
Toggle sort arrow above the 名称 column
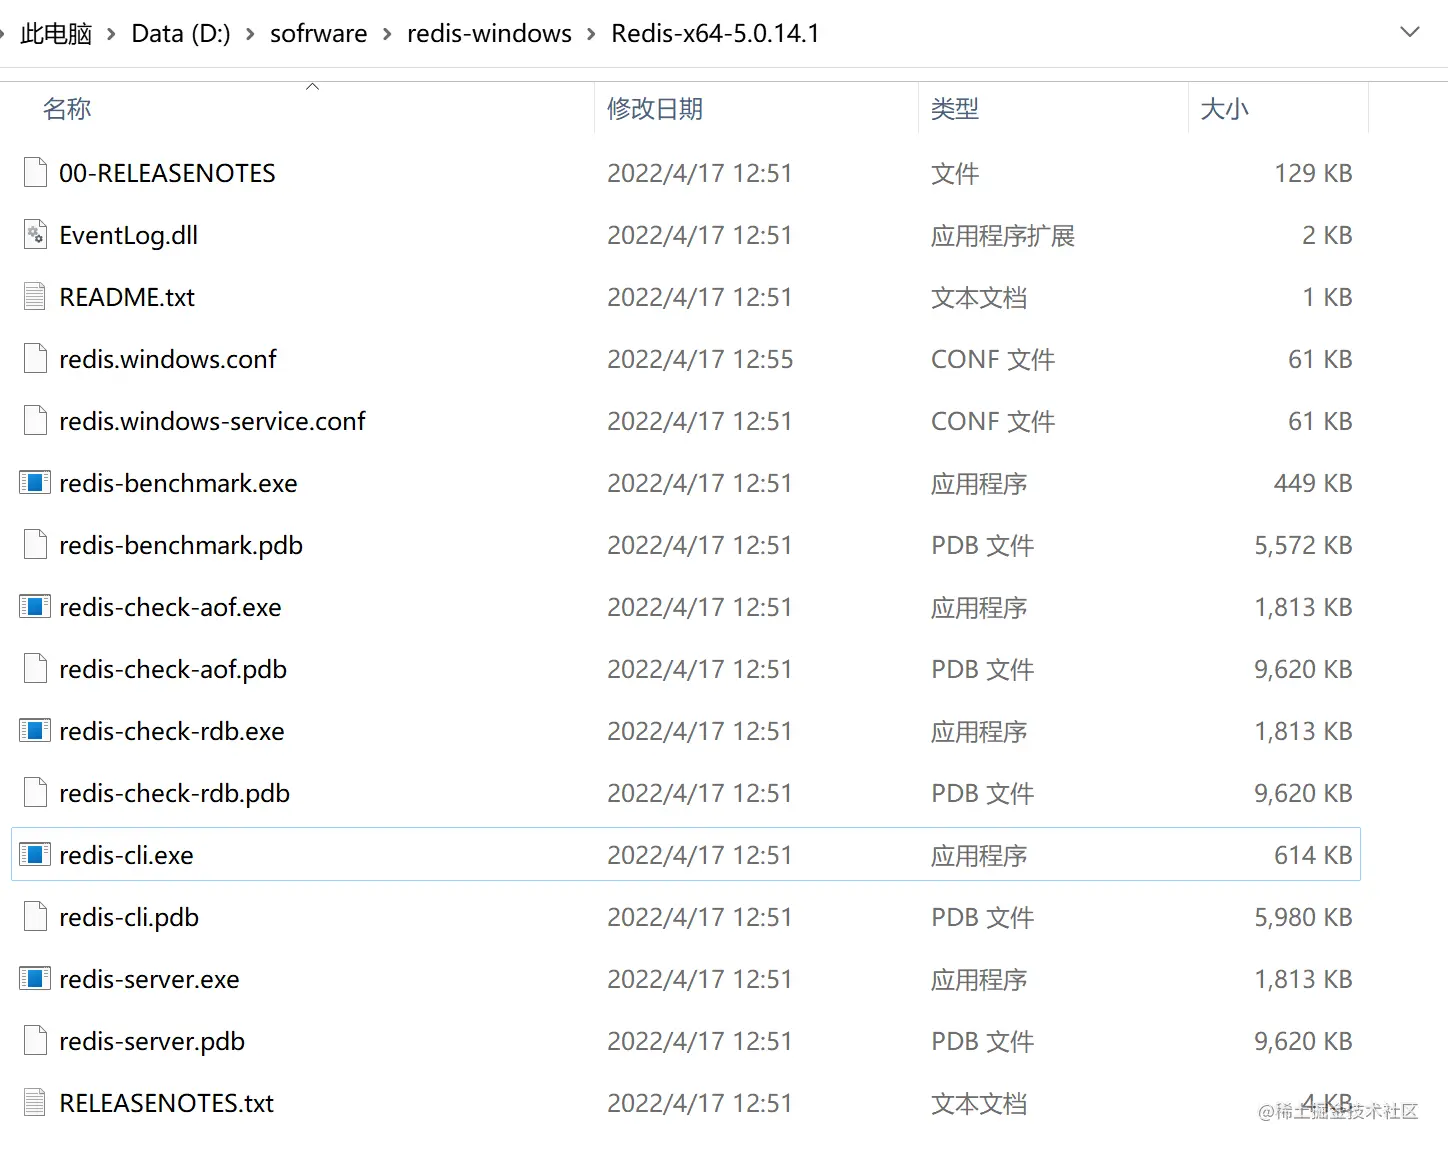(x=312, y=86)
